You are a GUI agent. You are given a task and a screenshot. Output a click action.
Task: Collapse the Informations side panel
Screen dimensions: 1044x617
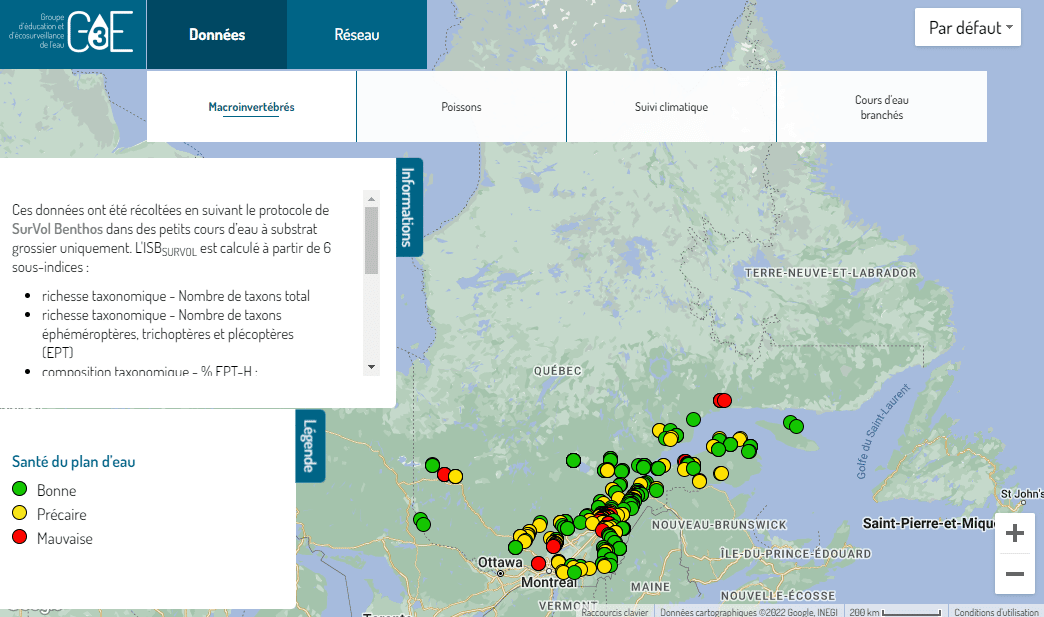click(x=409, y=206)
